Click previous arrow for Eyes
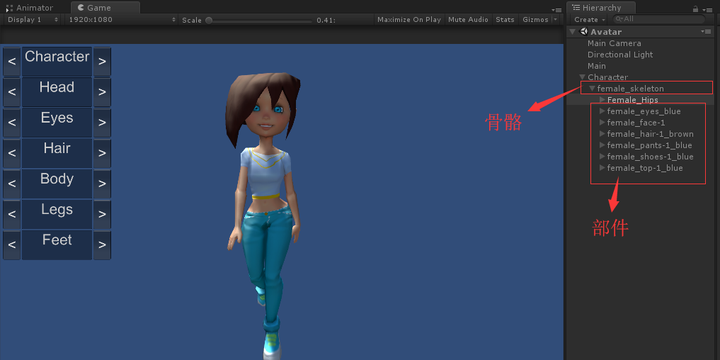 (12, 122)
